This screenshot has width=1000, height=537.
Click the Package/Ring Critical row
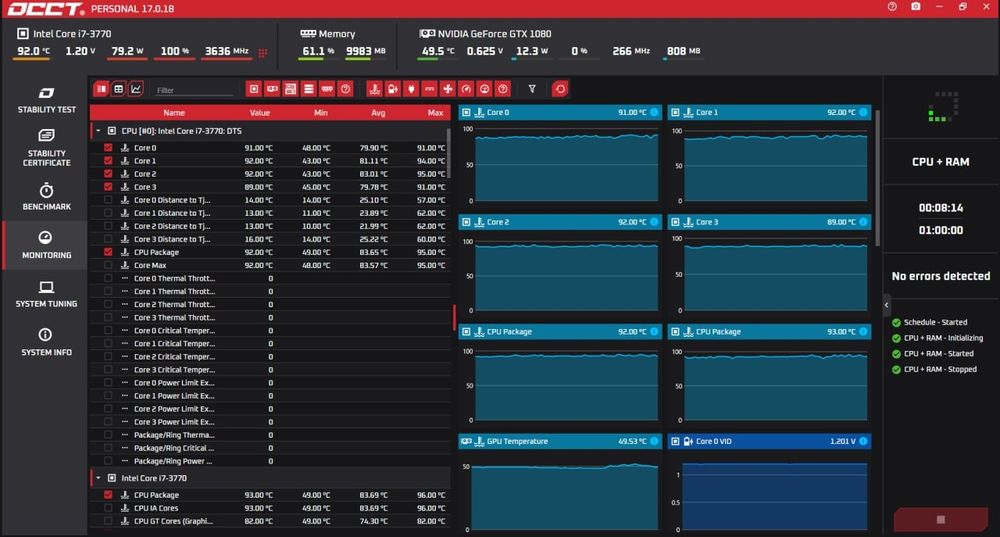pyautogui.click(x=270, y=448)
